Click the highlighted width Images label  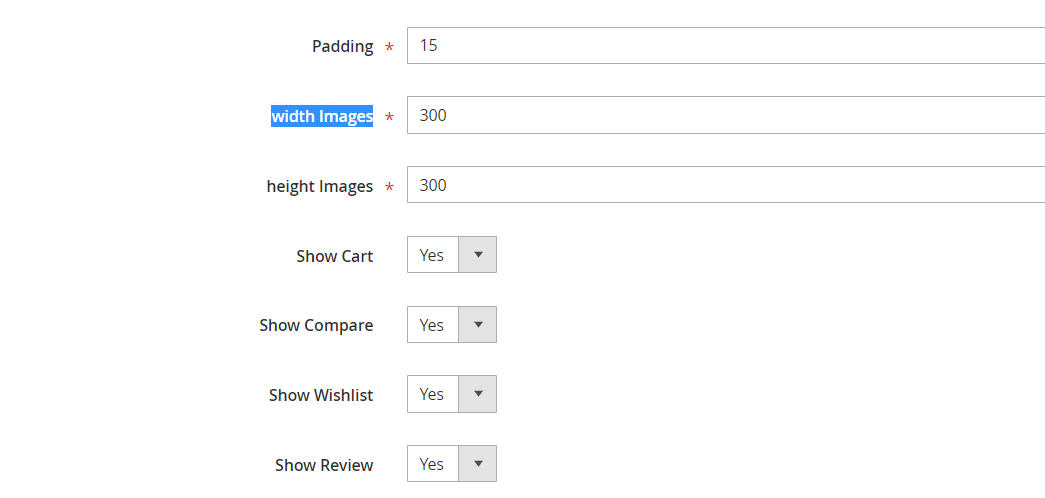tap(322, 117)
